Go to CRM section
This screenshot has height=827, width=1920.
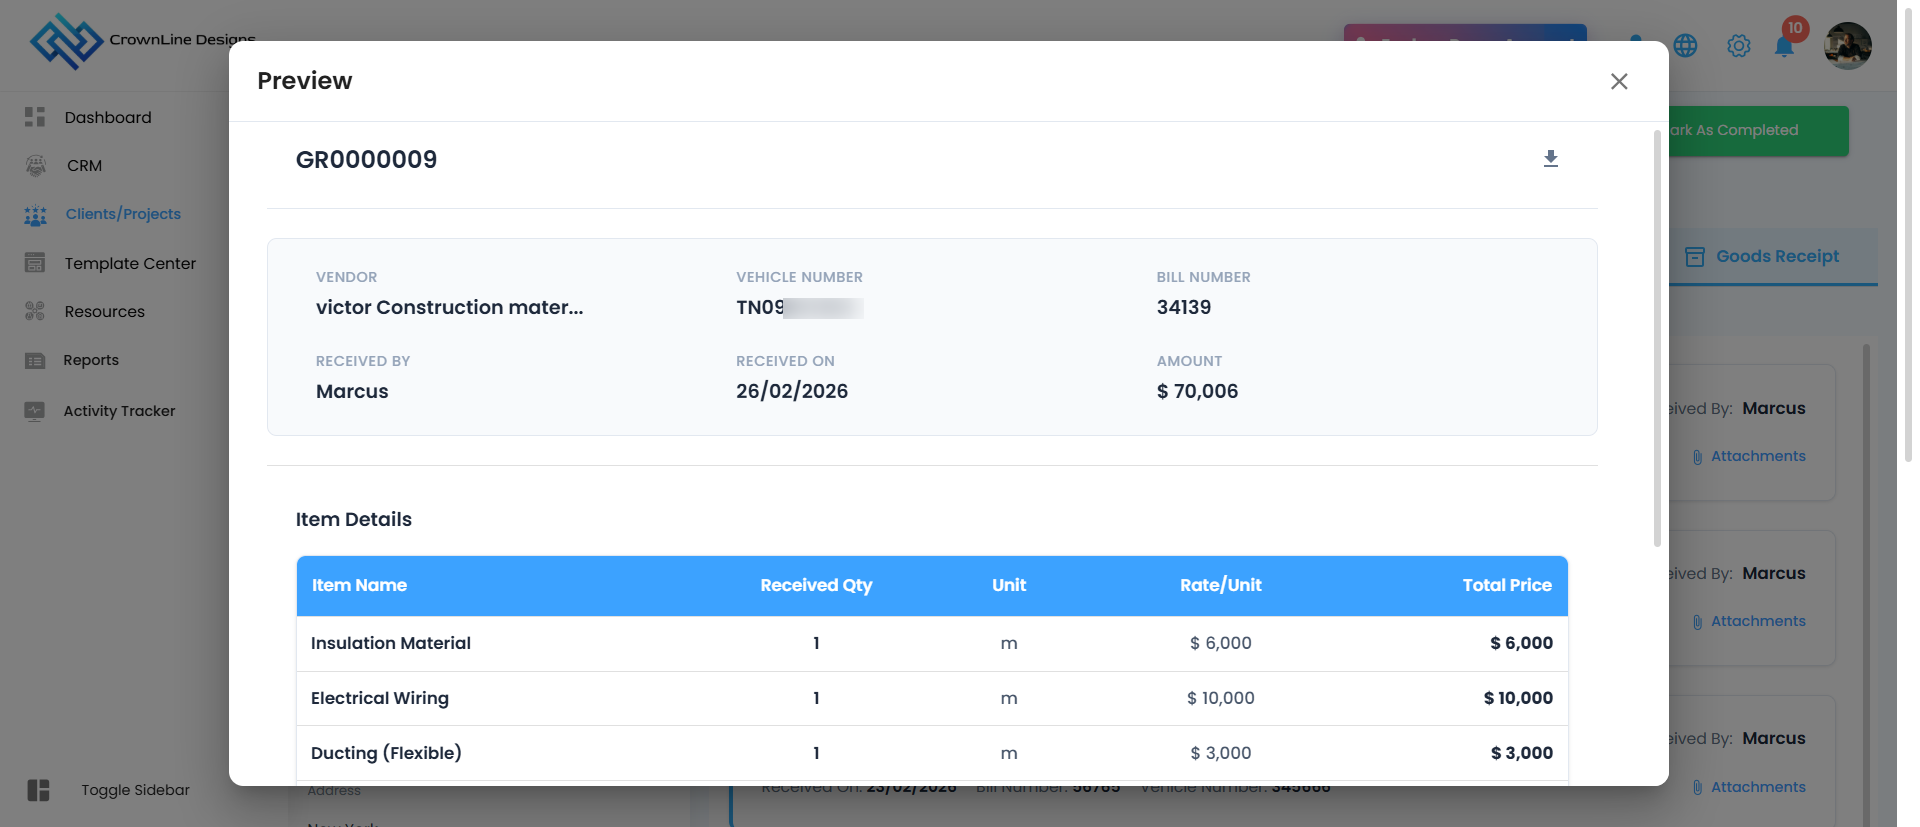(84, 166)
